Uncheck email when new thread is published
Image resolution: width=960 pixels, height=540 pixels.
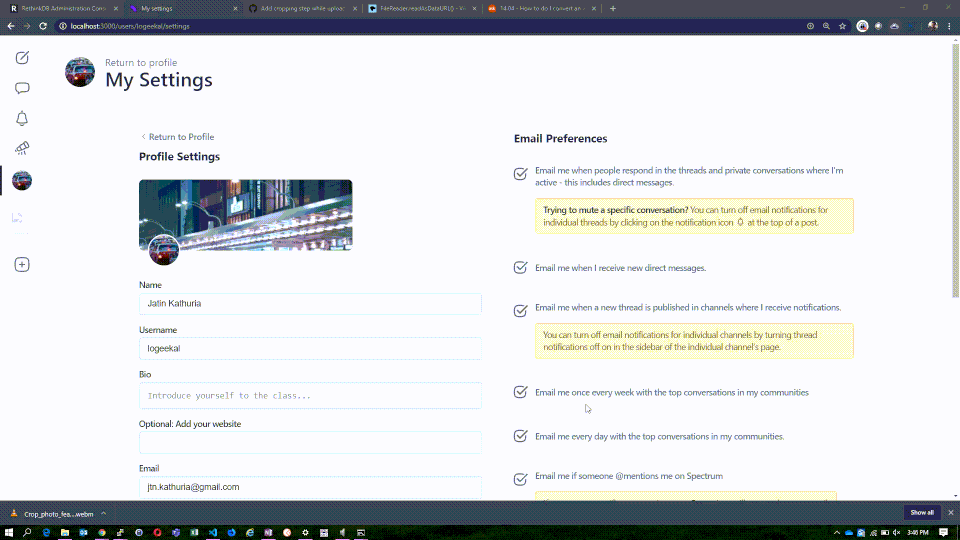coord(520,310)
